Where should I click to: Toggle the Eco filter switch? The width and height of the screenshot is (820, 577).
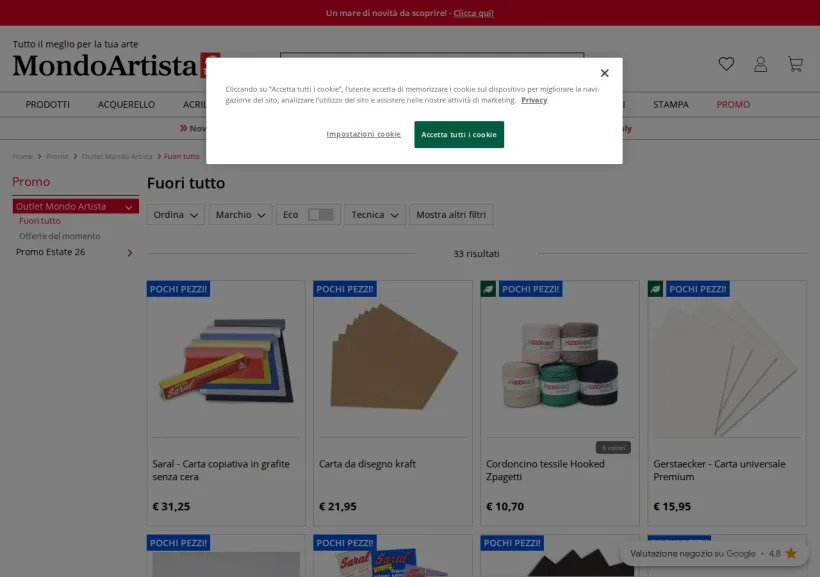pos(321,214)
